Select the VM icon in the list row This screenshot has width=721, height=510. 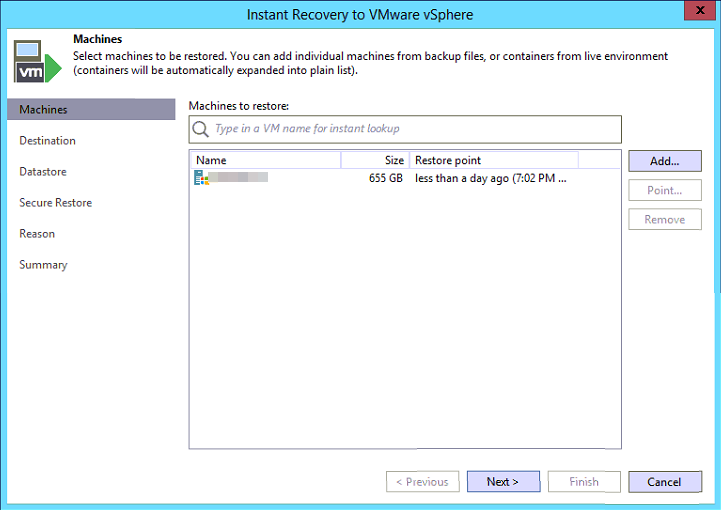click(201, 178)
